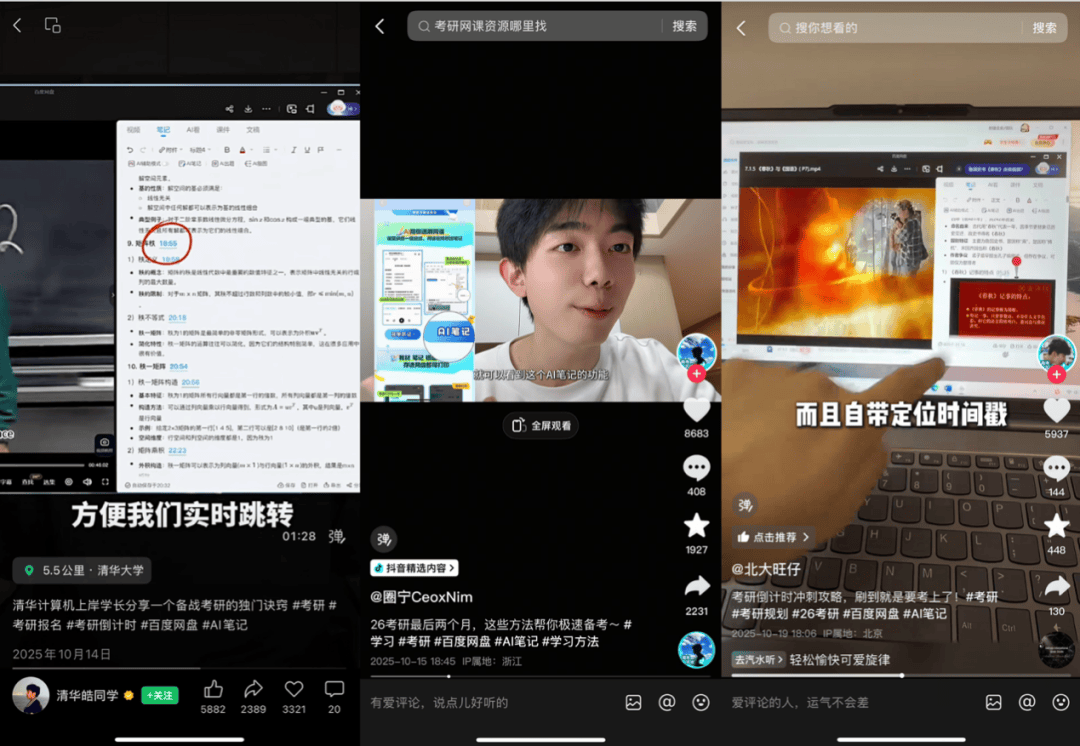Share the 北大旺仔 video via arrow icon
The image size is (1080, 746).
click(x=1056, y=586)
